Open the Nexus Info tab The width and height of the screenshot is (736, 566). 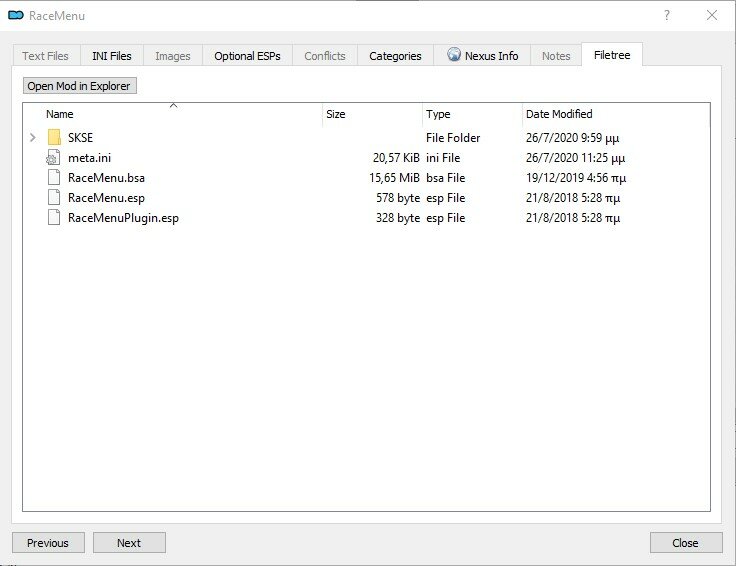pyautogui.click(x=482, y=56)
